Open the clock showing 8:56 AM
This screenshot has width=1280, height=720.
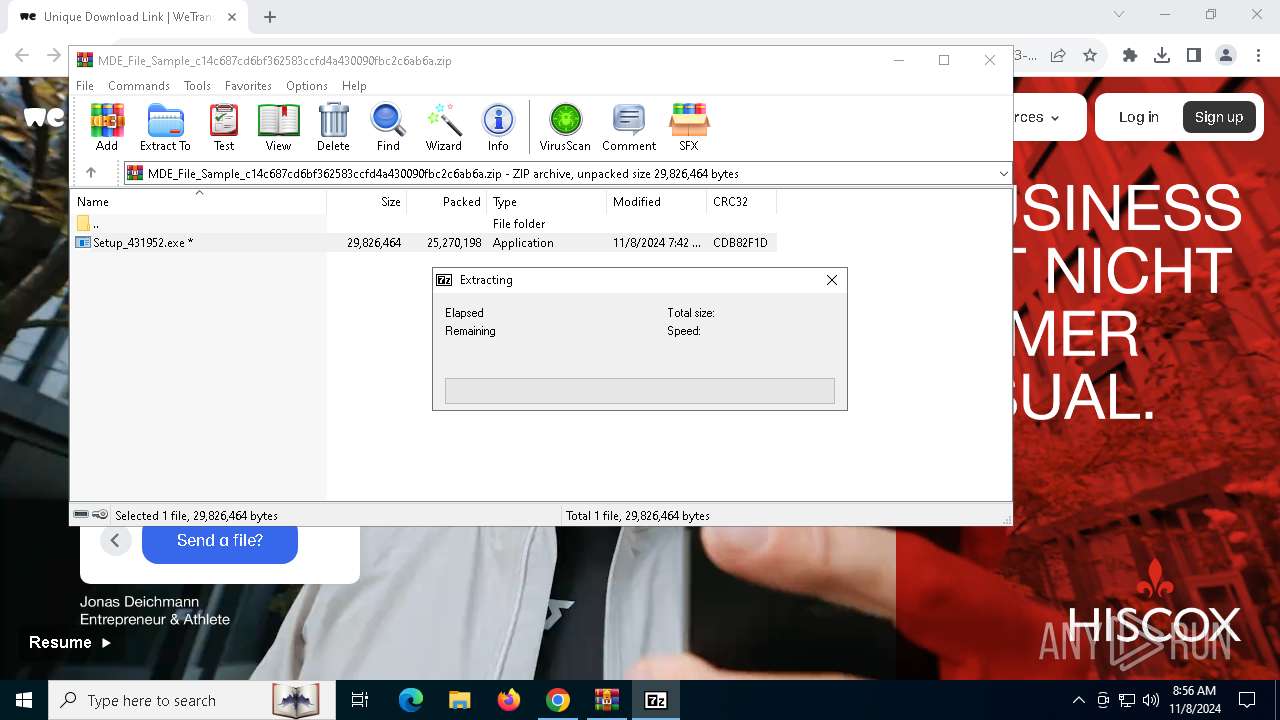(1195, 700)
